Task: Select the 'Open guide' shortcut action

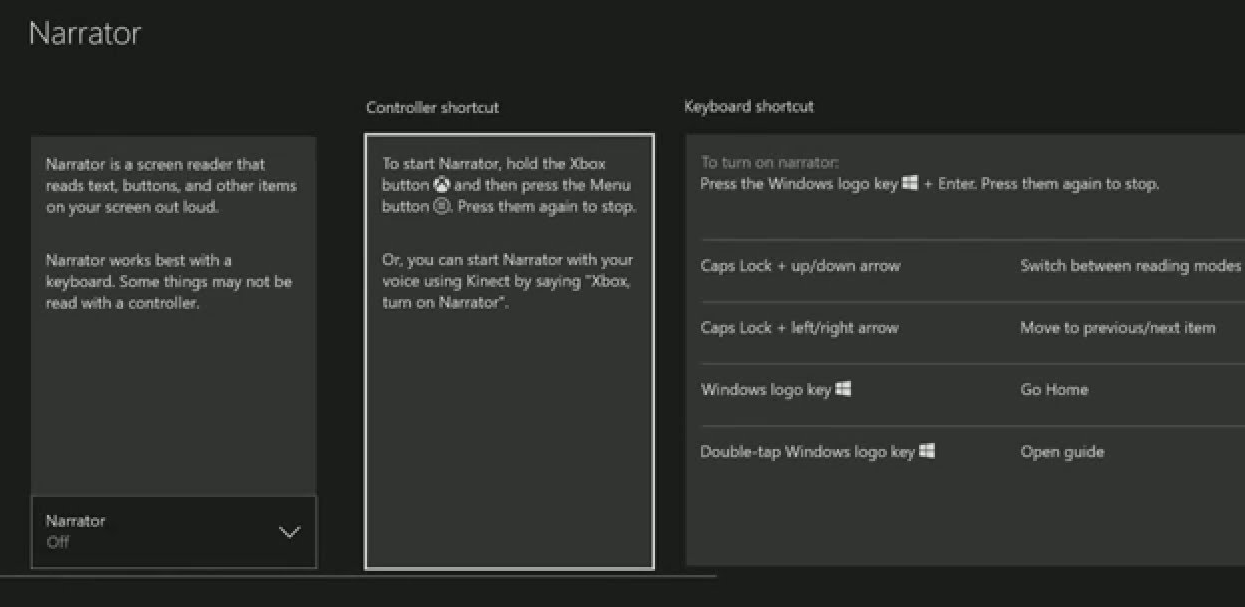Action: (1062, 452)
